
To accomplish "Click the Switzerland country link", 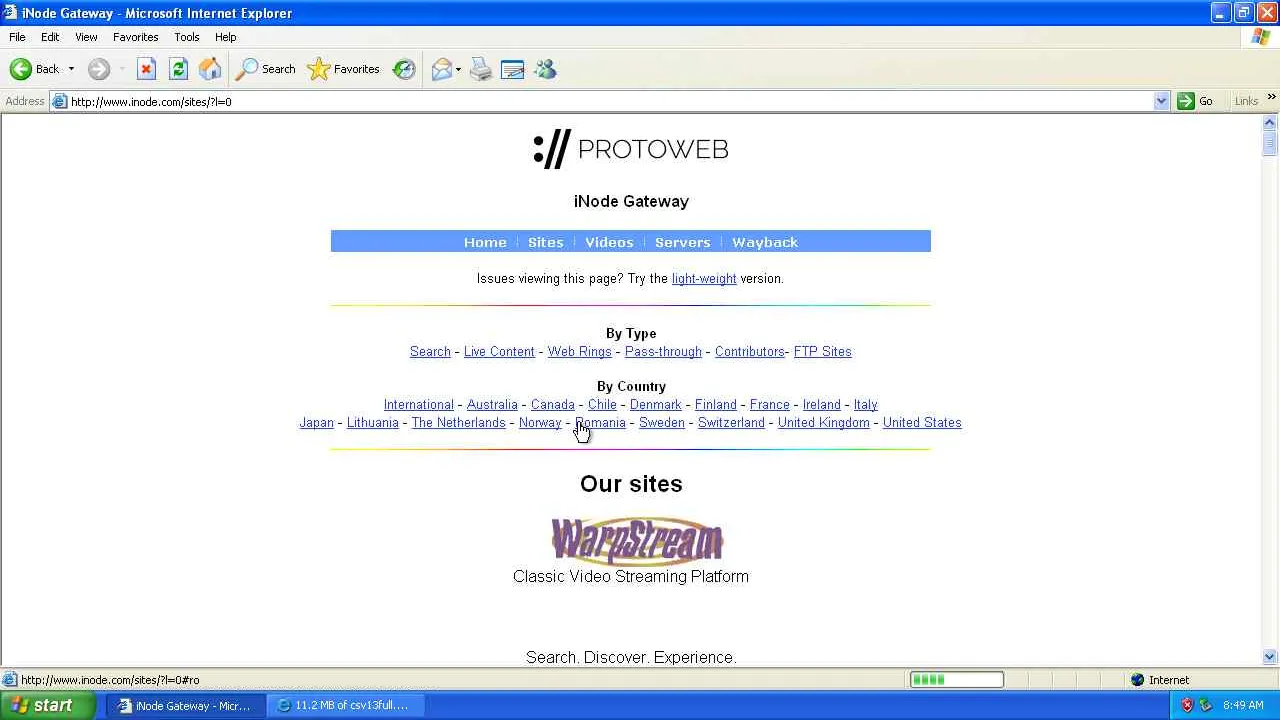I will pos(731,423).
